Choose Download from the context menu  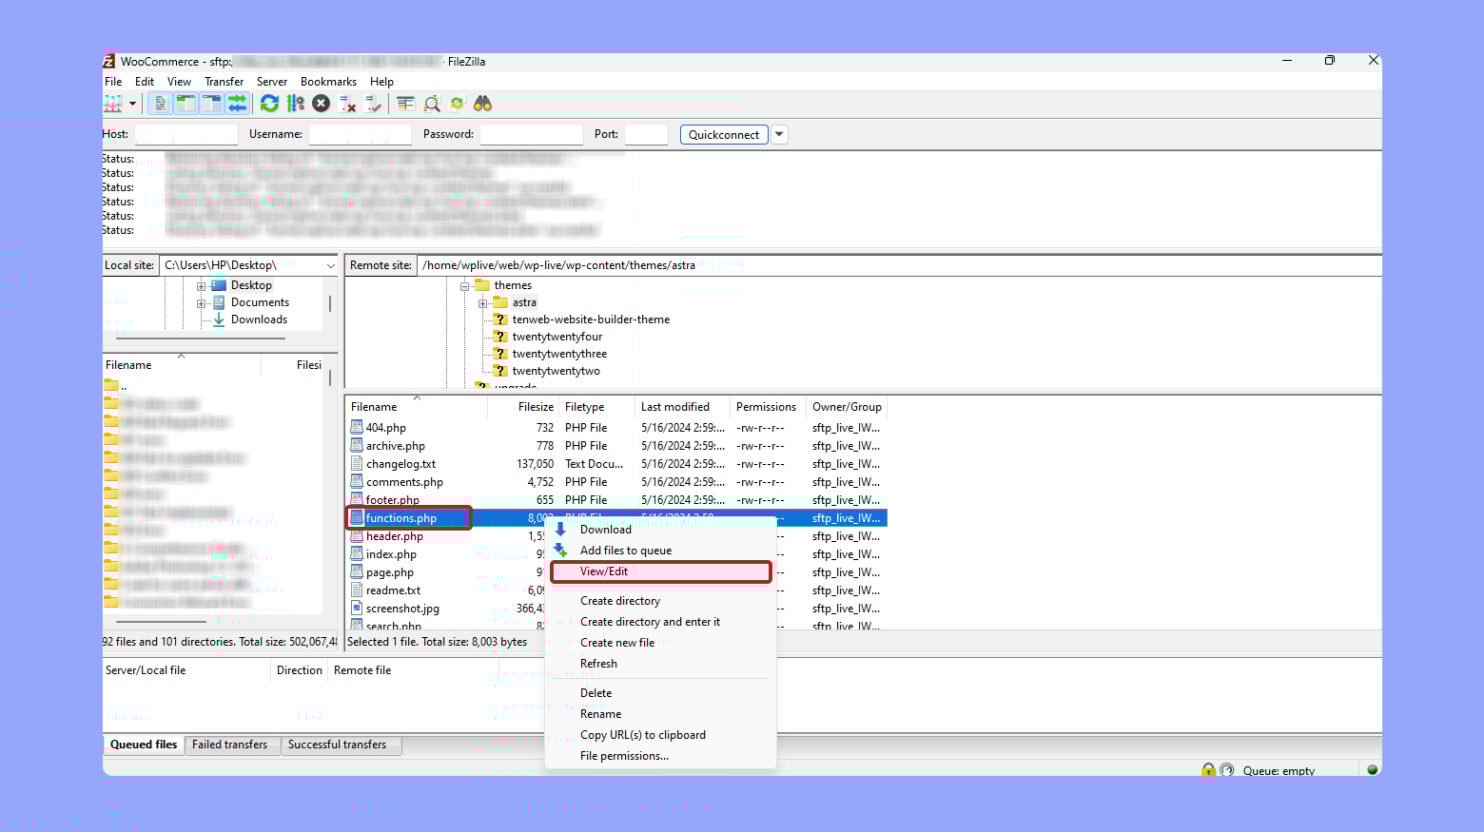pyautogui.click(x=605, y=529)
